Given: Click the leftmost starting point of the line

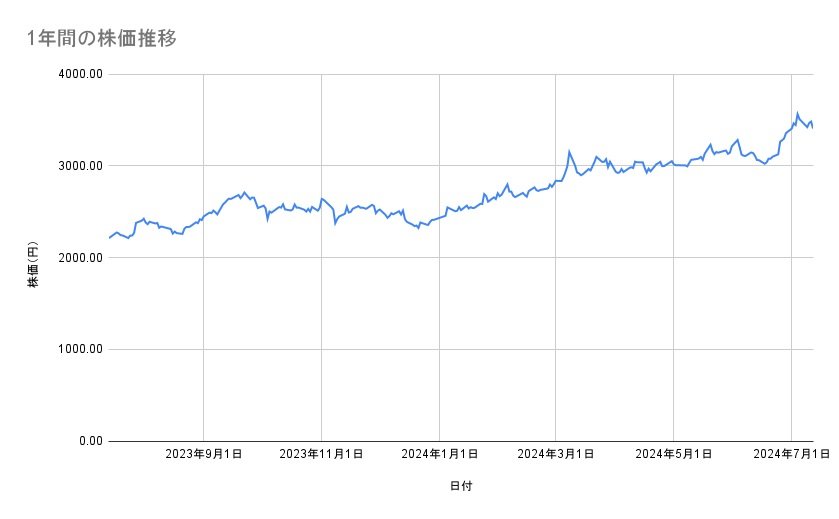Looking at the screenshot, I should coord(108,238).
